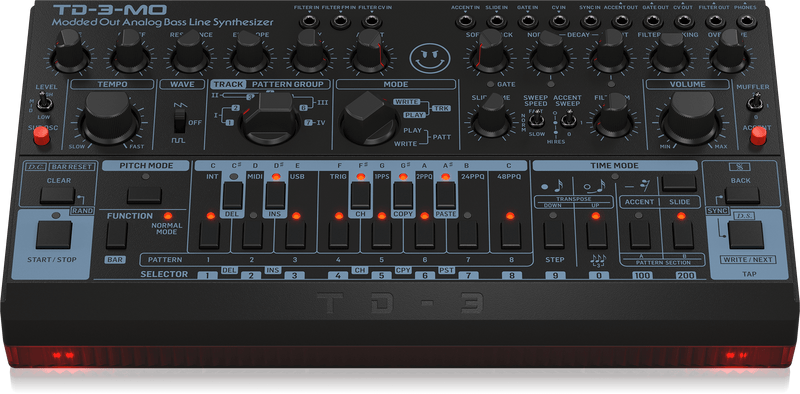Click the TRACK / PATTERN GROUP rotary selector
Viewport: 800px width, 394px height.
270,117
